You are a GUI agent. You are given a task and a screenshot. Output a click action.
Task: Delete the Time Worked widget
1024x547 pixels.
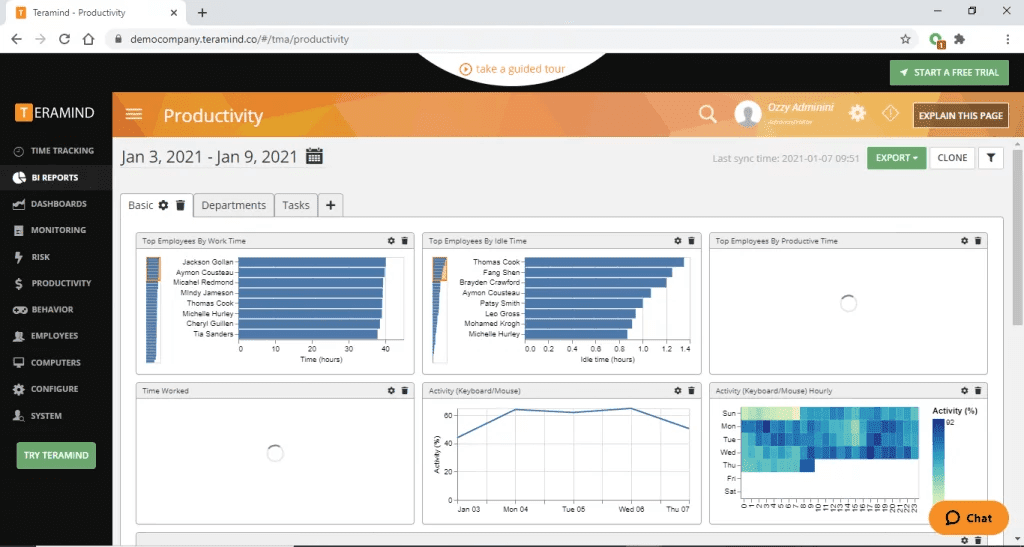click(404, 390)
